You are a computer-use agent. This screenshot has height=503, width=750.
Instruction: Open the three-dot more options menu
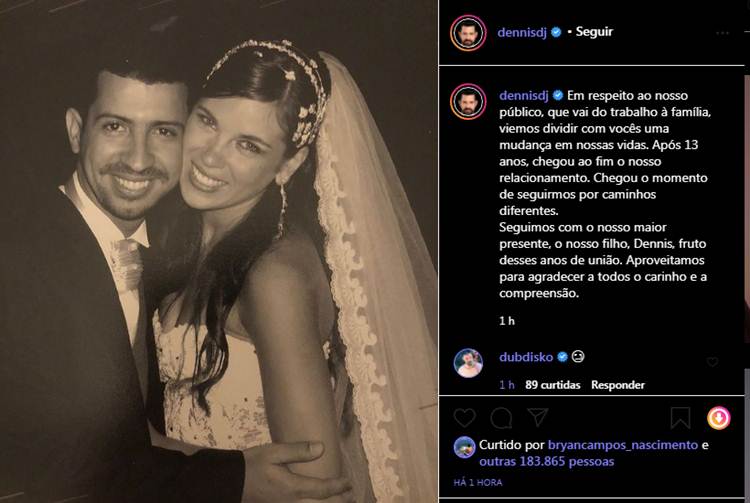[722, 33]
